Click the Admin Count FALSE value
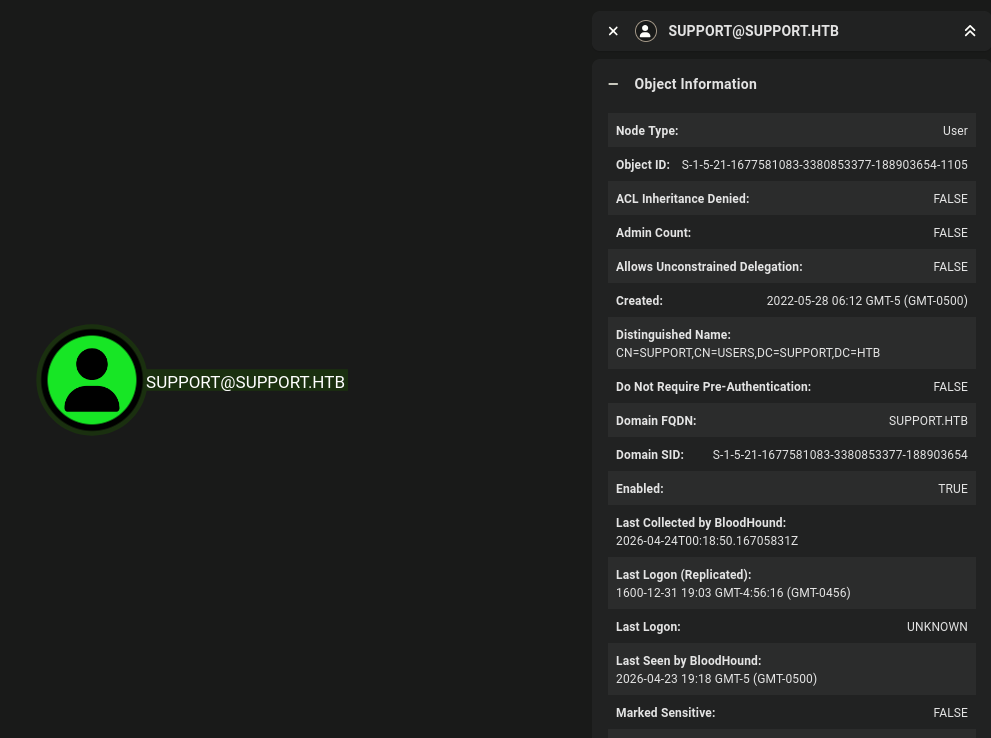The width and height of the screenshot is (991, 738). (x=950, y=233)
